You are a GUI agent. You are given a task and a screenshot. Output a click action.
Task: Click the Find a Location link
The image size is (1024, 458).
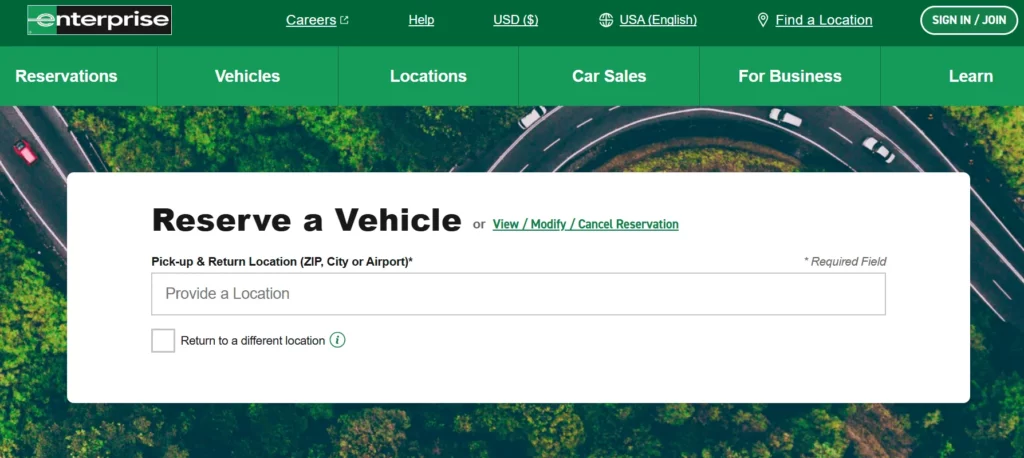[824, 20]
